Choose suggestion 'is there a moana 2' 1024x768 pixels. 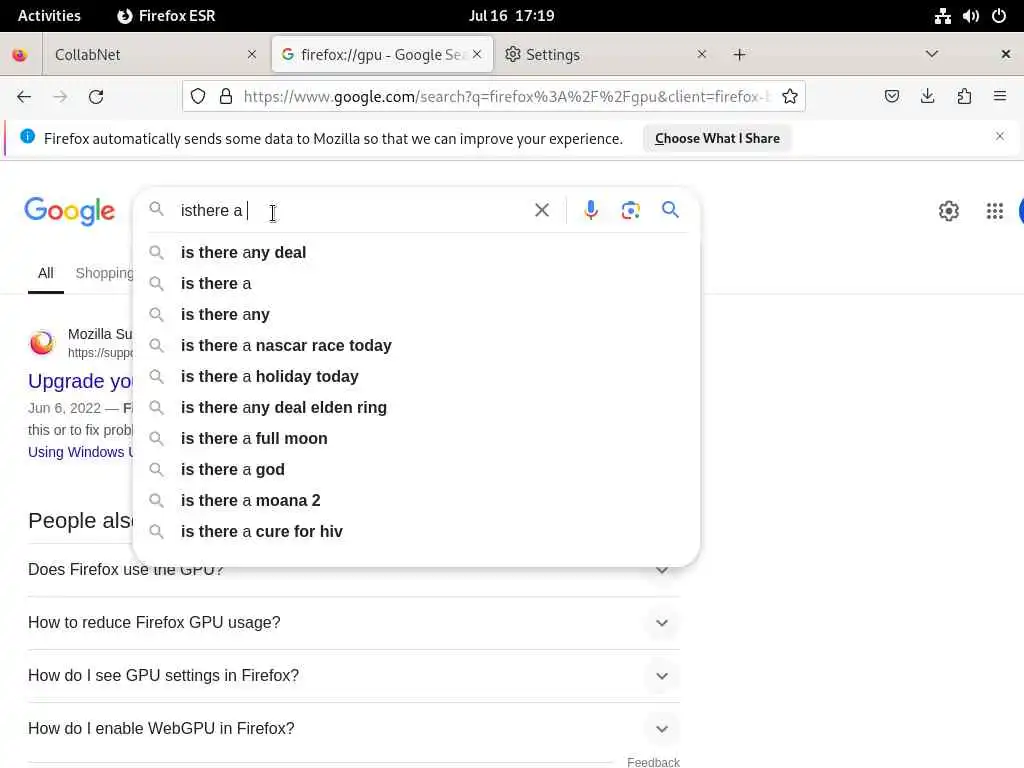tap(416, 500)
